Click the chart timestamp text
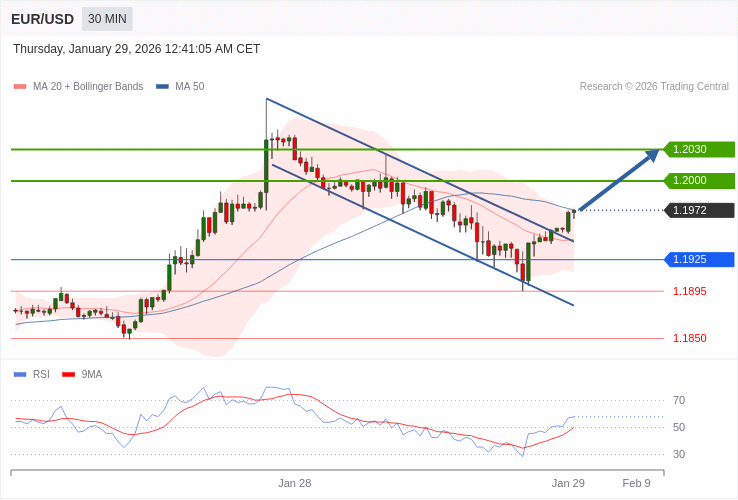Viewport: 738px width, 500px height. point(136,49)
